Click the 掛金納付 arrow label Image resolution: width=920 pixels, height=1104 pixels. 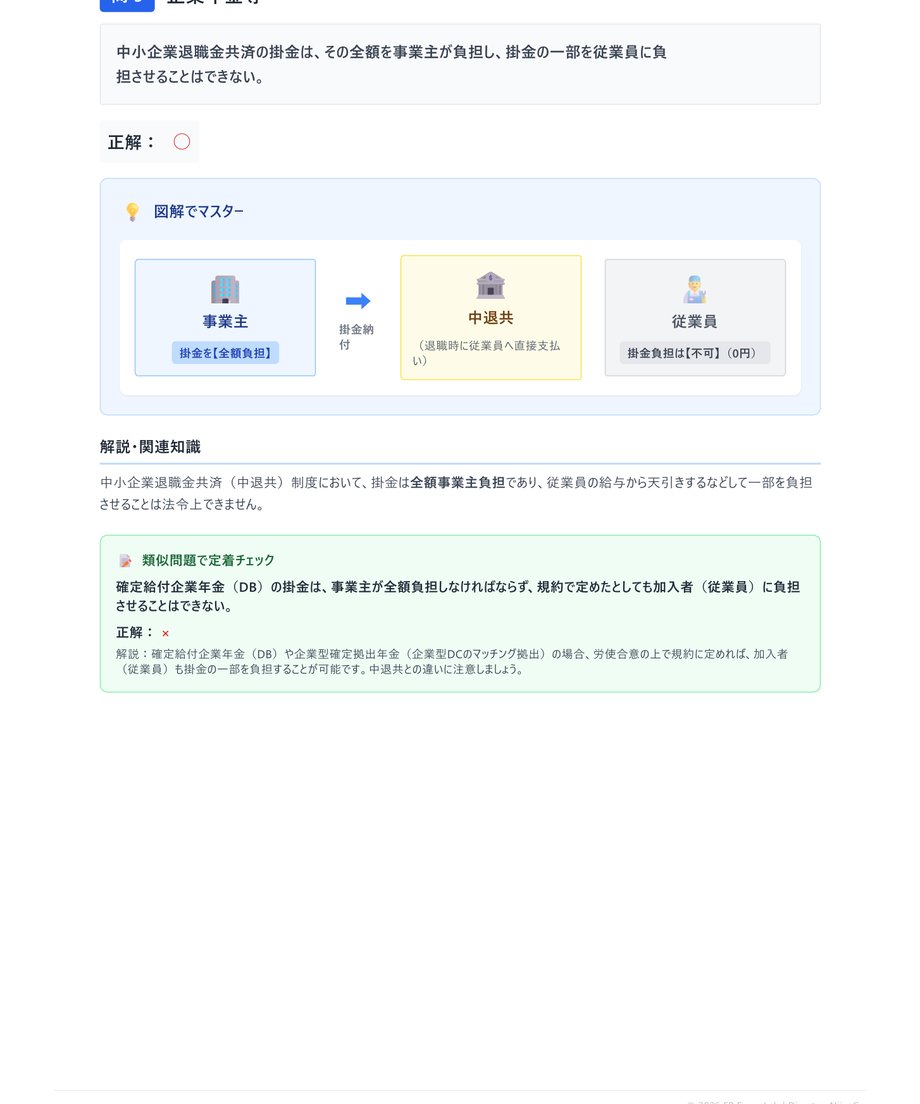tap(356, 337)
